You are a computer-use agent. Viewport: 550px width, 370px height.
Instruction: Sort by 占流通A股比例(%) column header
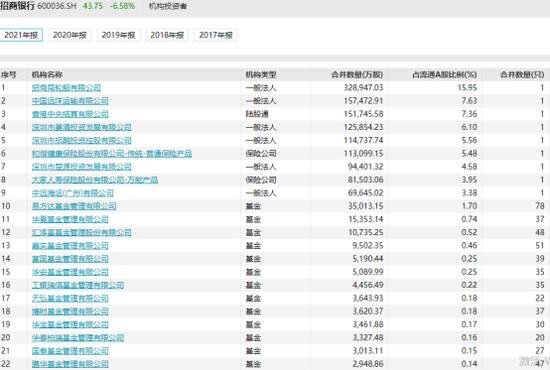444,75
